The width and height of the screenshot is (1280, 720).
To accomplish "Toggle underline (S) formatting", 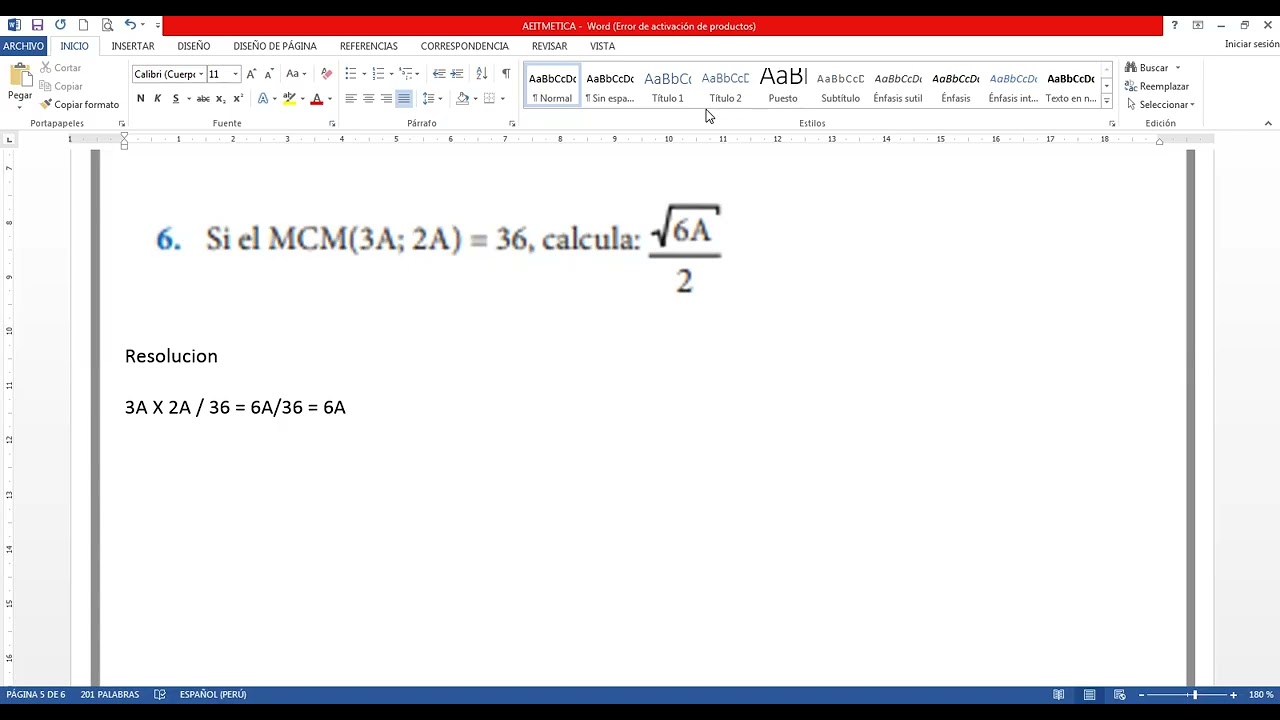I will click(175, 99).
